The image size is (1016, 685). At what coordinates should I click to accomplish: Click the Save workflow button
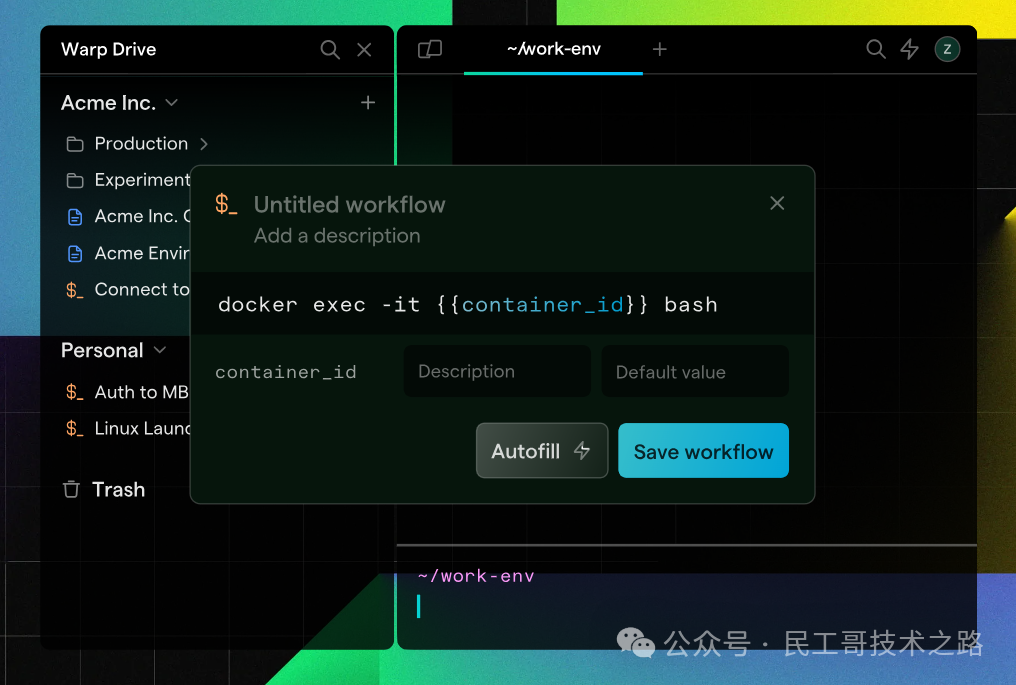pos(703,450)
